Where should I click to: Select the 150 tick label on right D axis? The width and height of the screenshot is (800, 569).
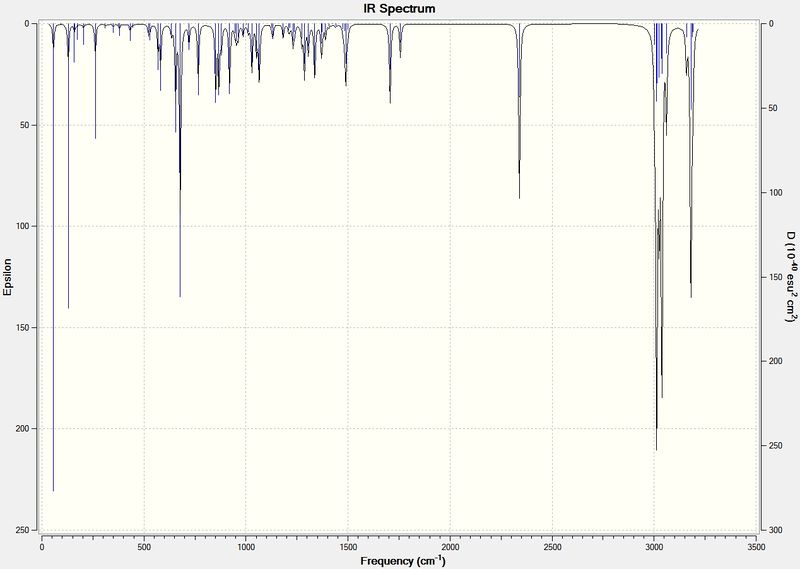click(x=772, y=277)
